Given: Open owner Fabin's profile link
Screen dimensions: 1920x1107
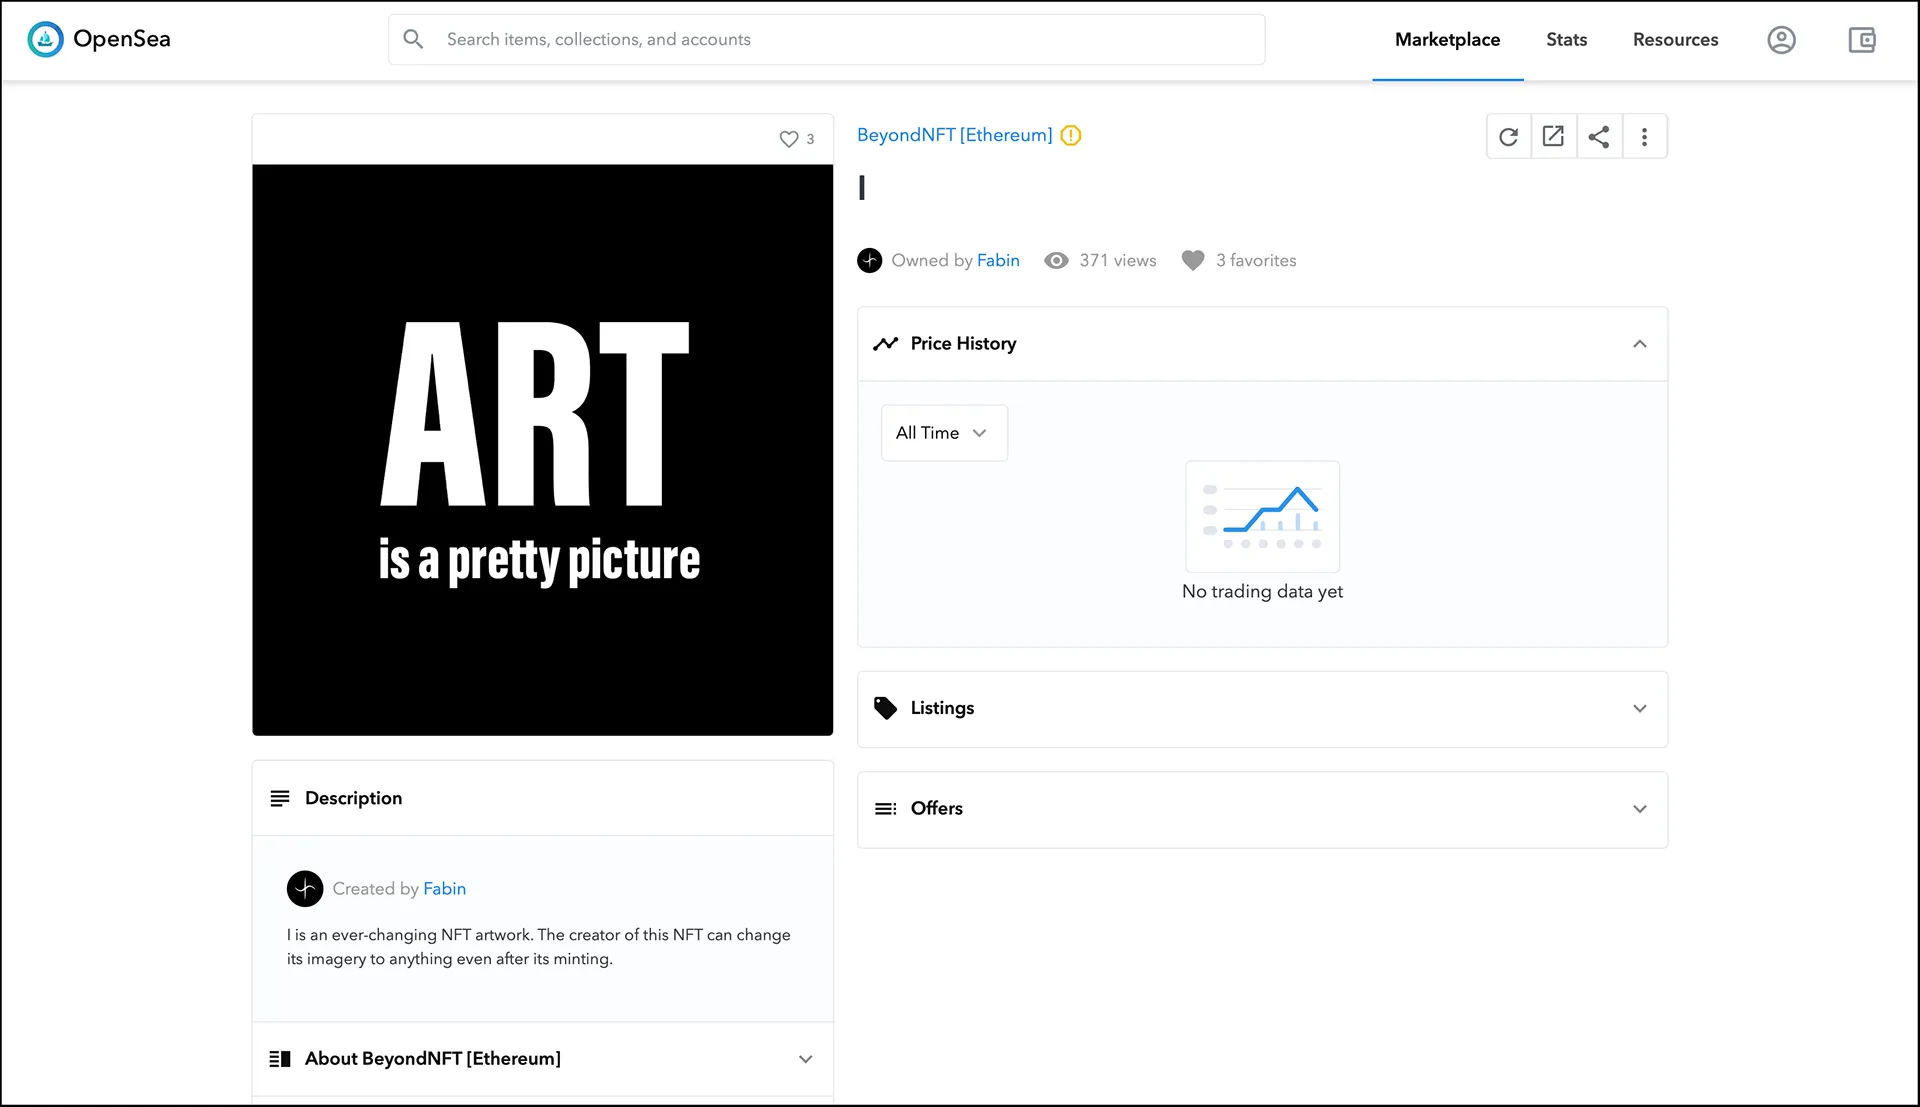Looking at the screenshot, I should click(x=998, y=260).
